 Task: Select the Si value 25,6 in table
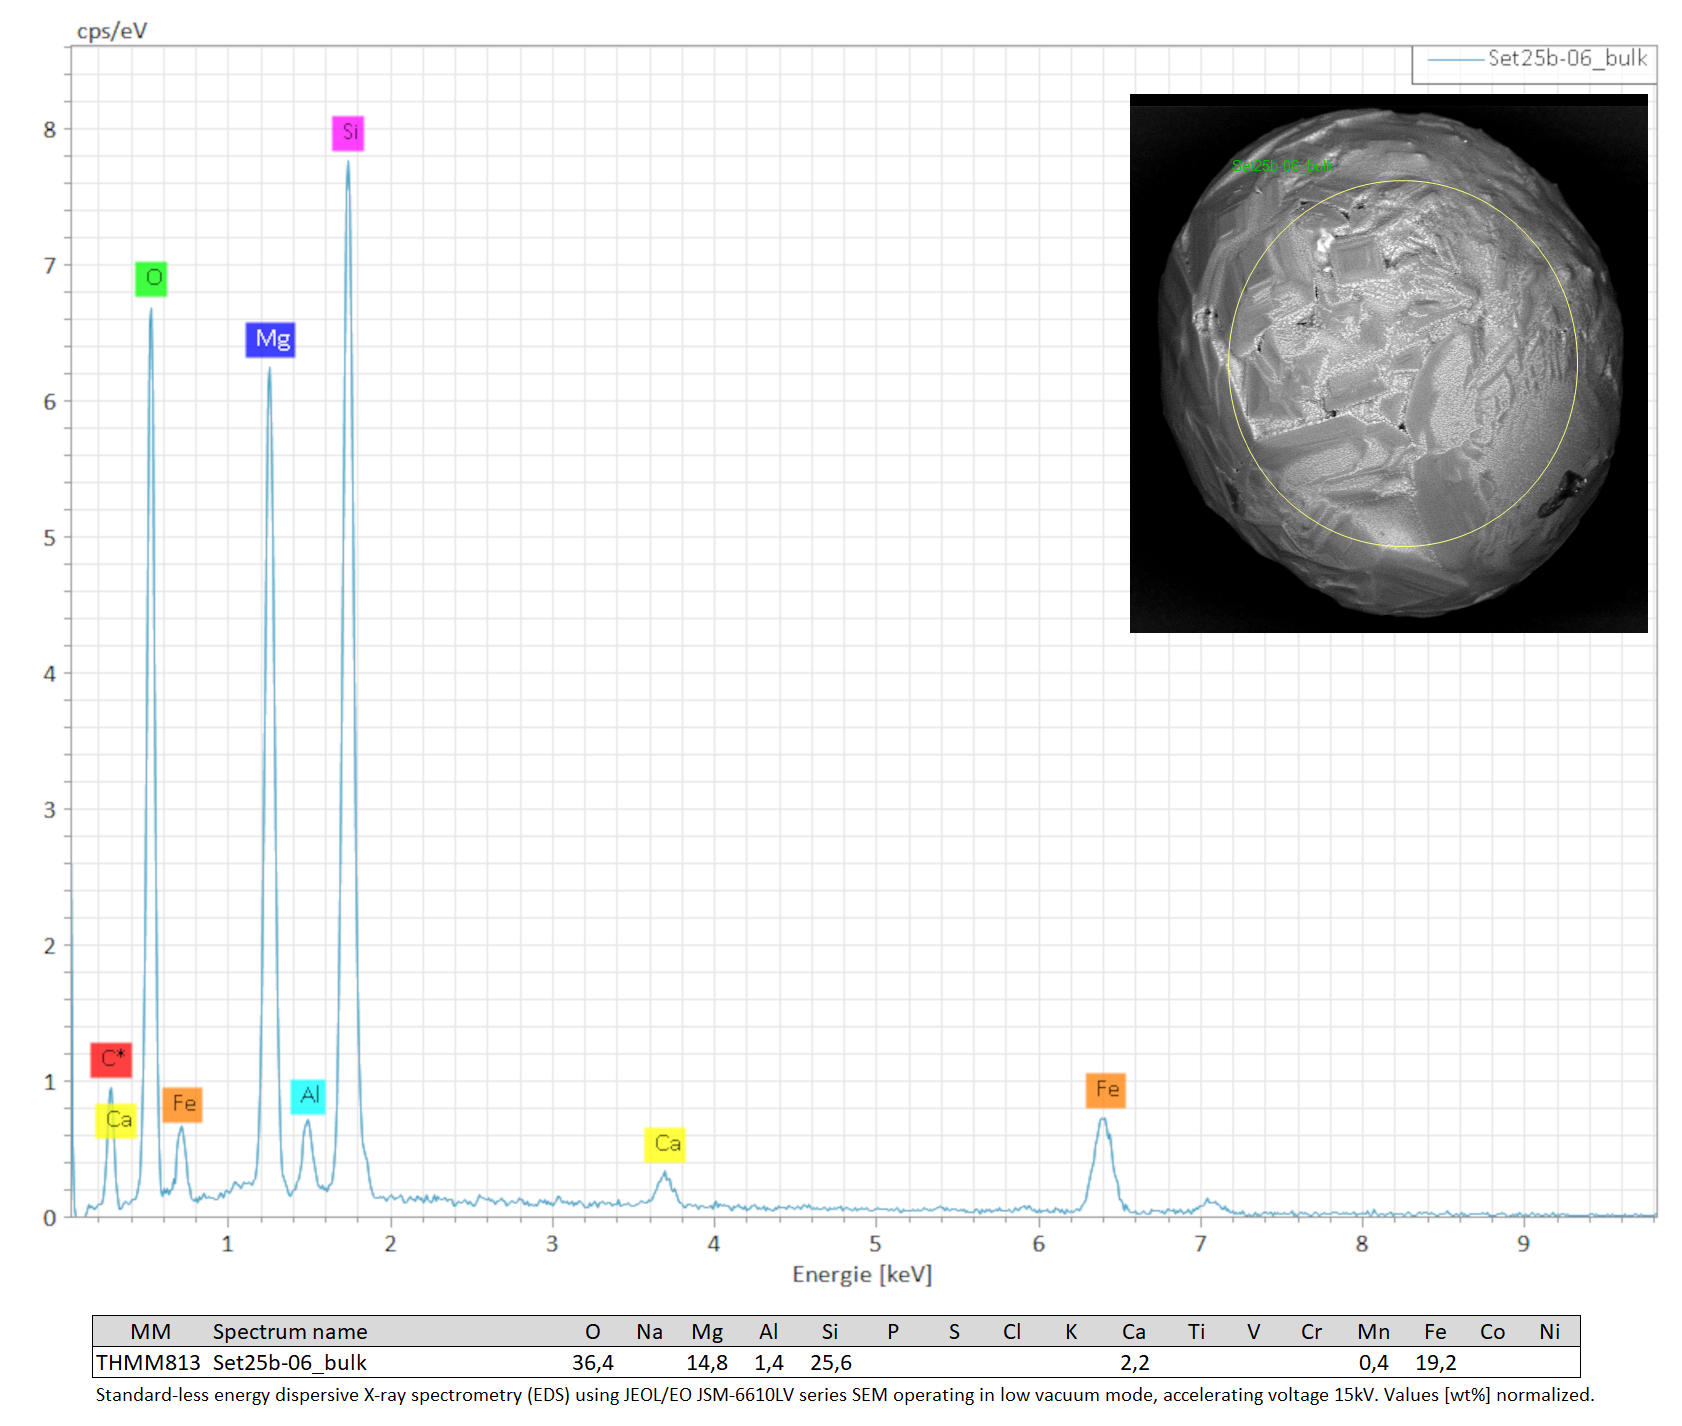pos(830,1363)
